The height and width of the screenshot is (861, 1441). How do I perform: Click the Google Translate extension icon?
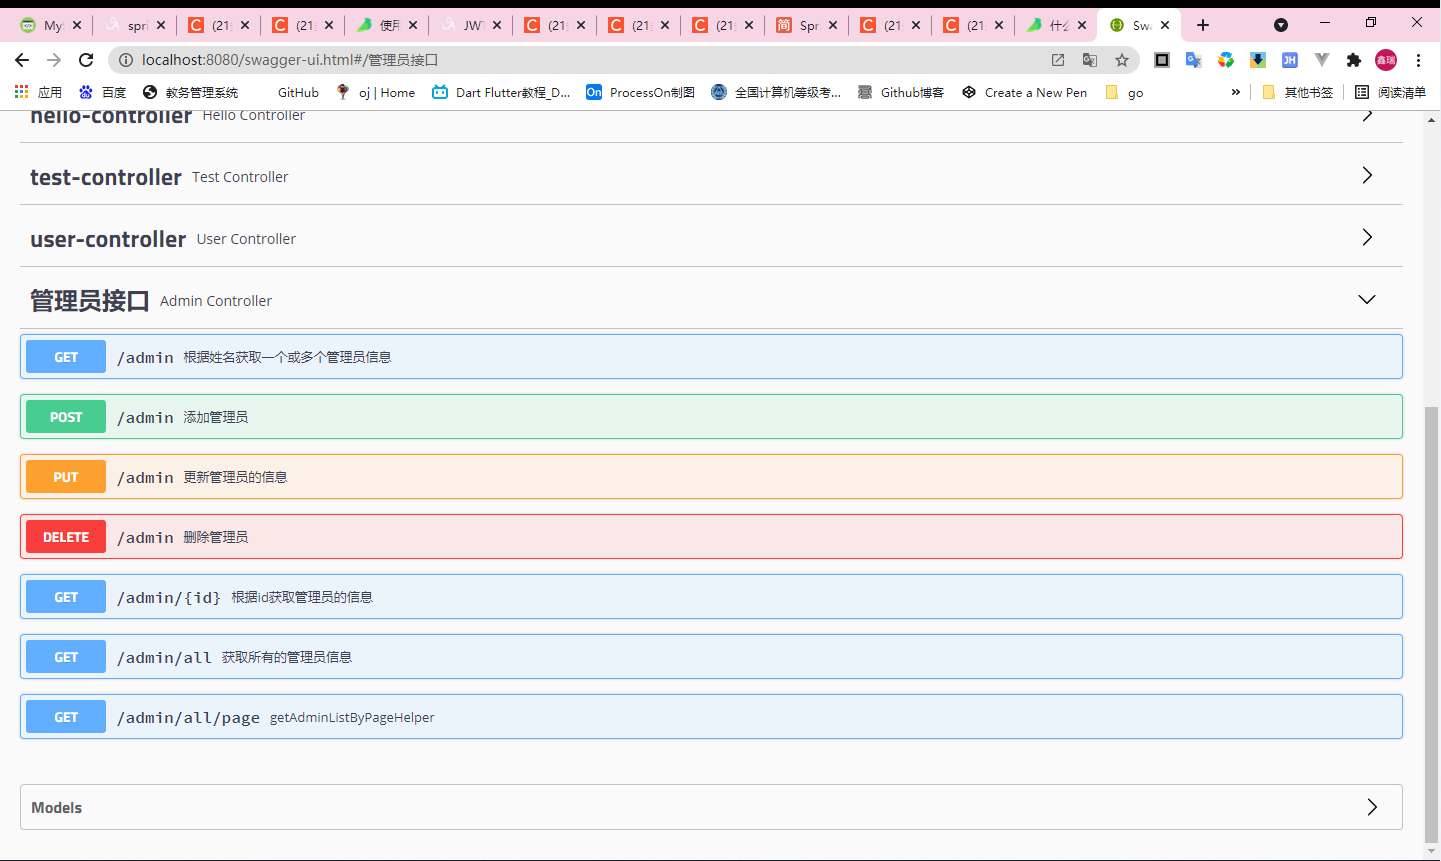pos(1193,60)
